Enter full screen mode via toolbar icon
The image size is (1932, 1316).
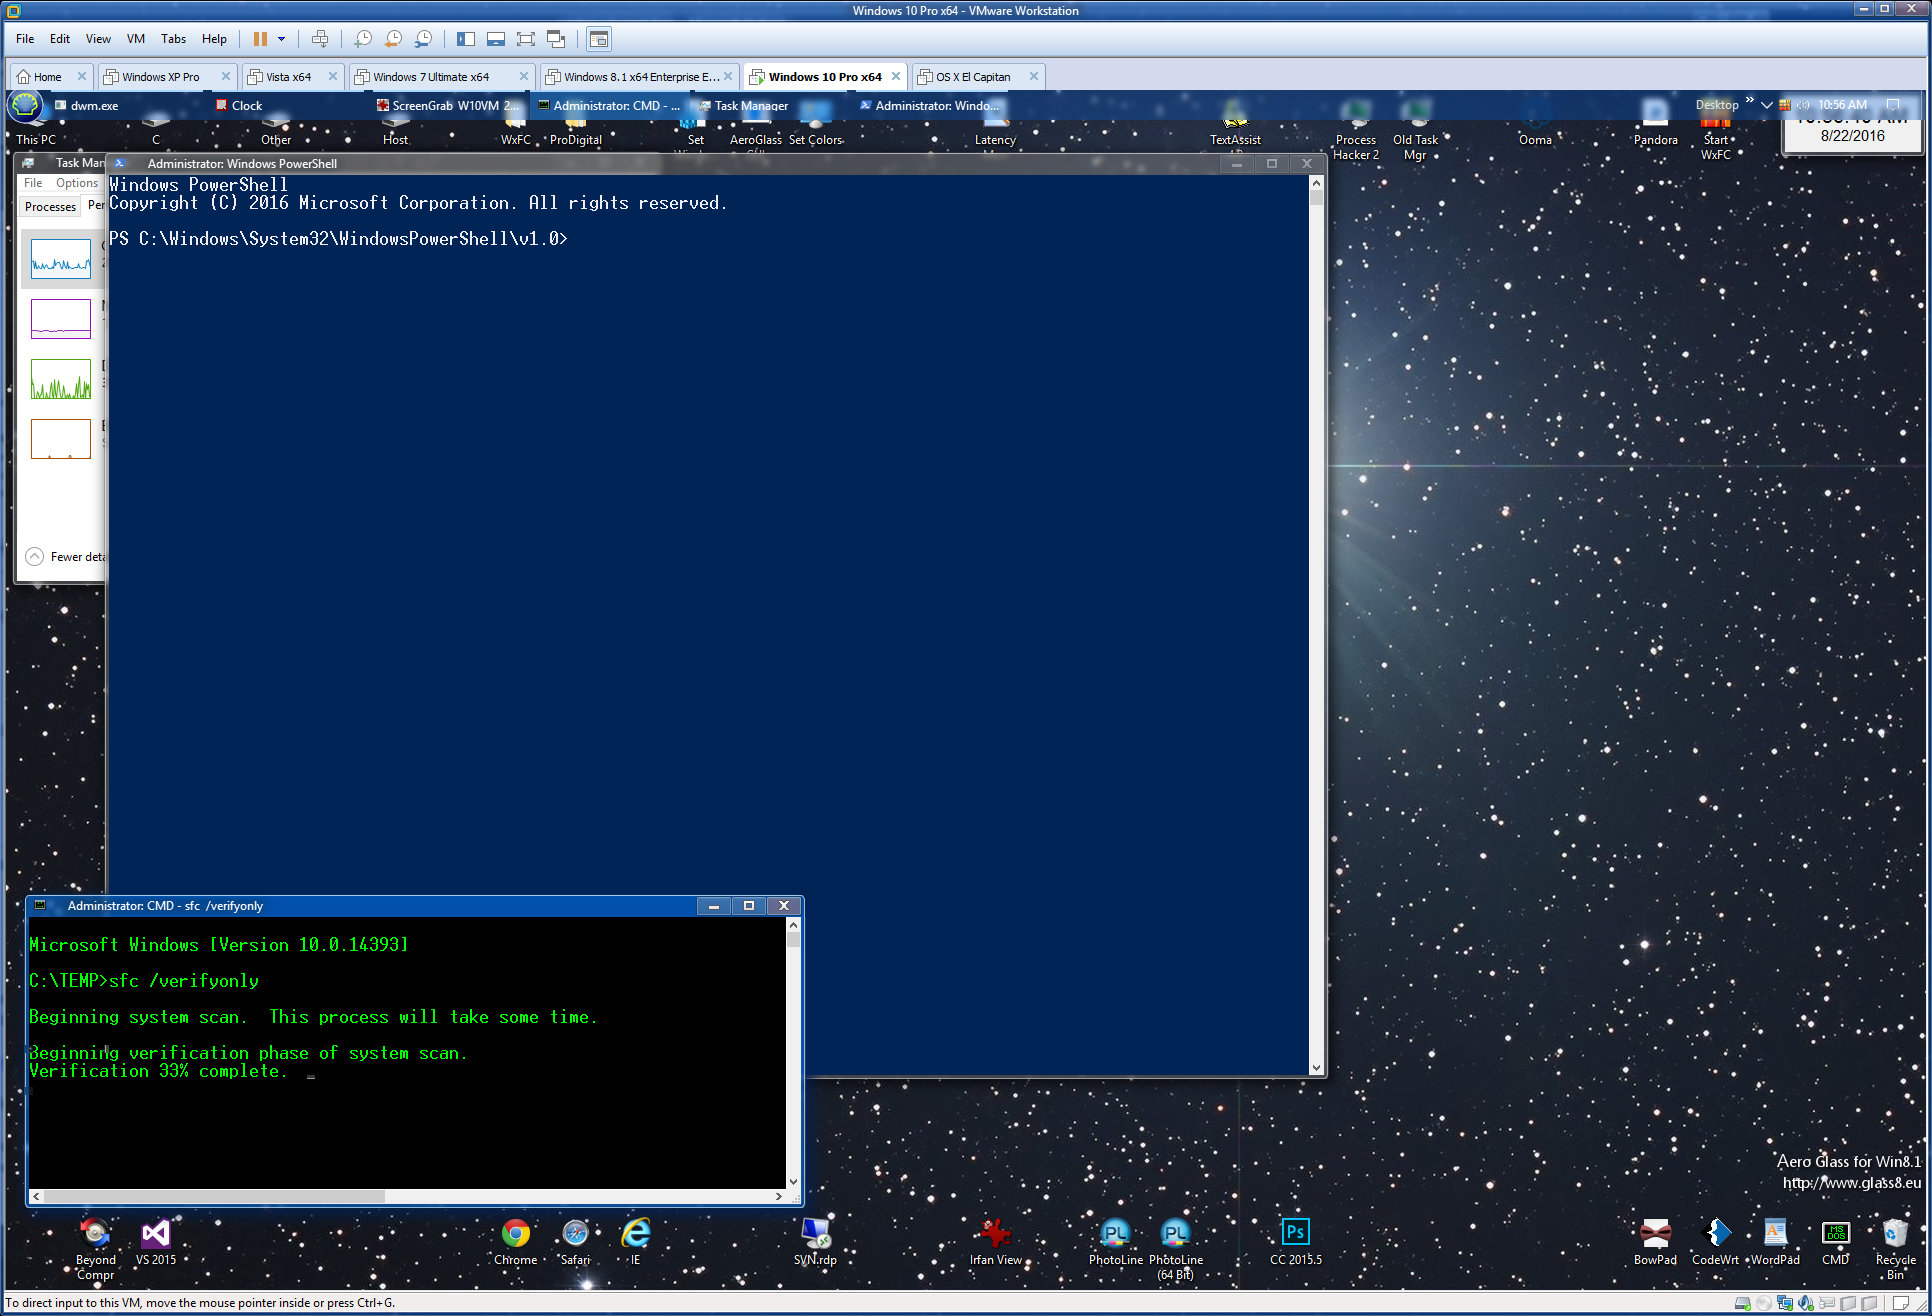[x=526, y=39]
